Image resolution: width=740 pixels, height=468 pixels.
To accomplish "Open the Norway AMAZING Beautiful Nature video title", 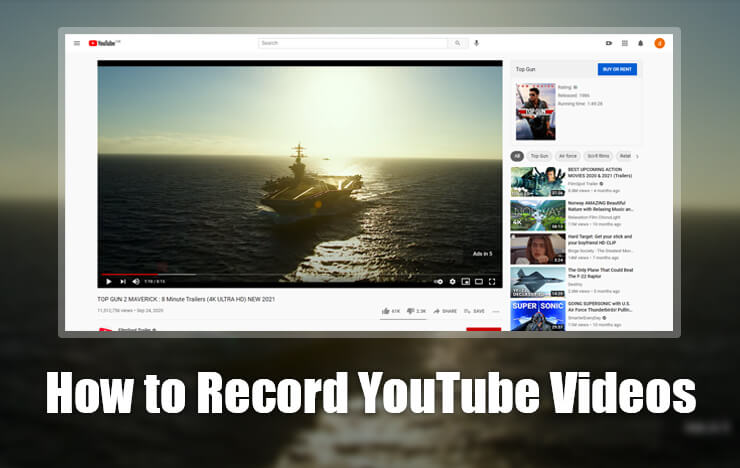I will [600, 206].
